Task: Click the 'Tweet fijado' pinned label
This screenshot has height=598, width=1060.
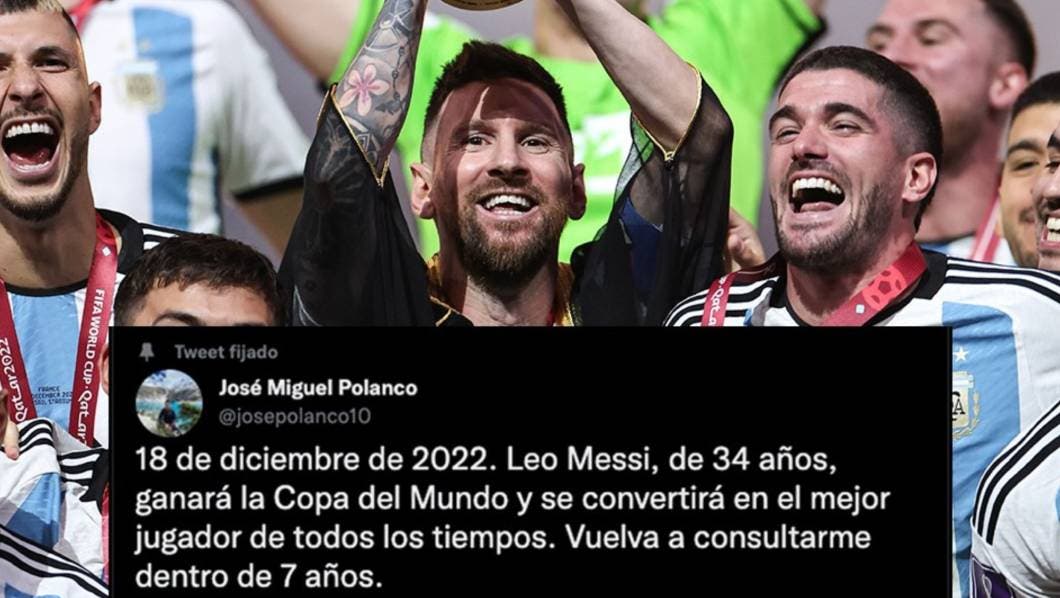Action: pyautogui.click(x=226, y=352)
